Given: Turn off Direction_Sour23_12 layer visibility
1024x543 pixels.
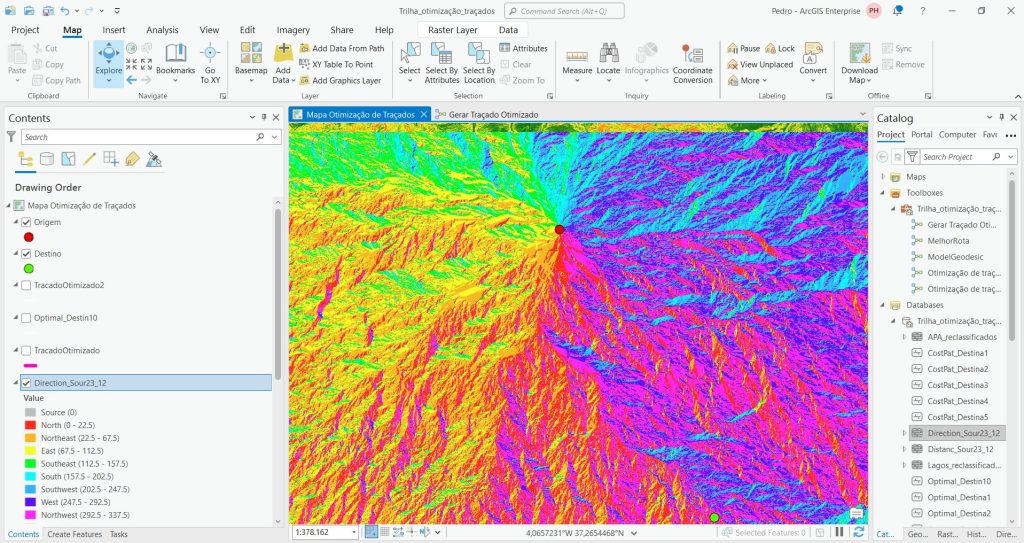Looking at the screenshot, I should (26, 382).
